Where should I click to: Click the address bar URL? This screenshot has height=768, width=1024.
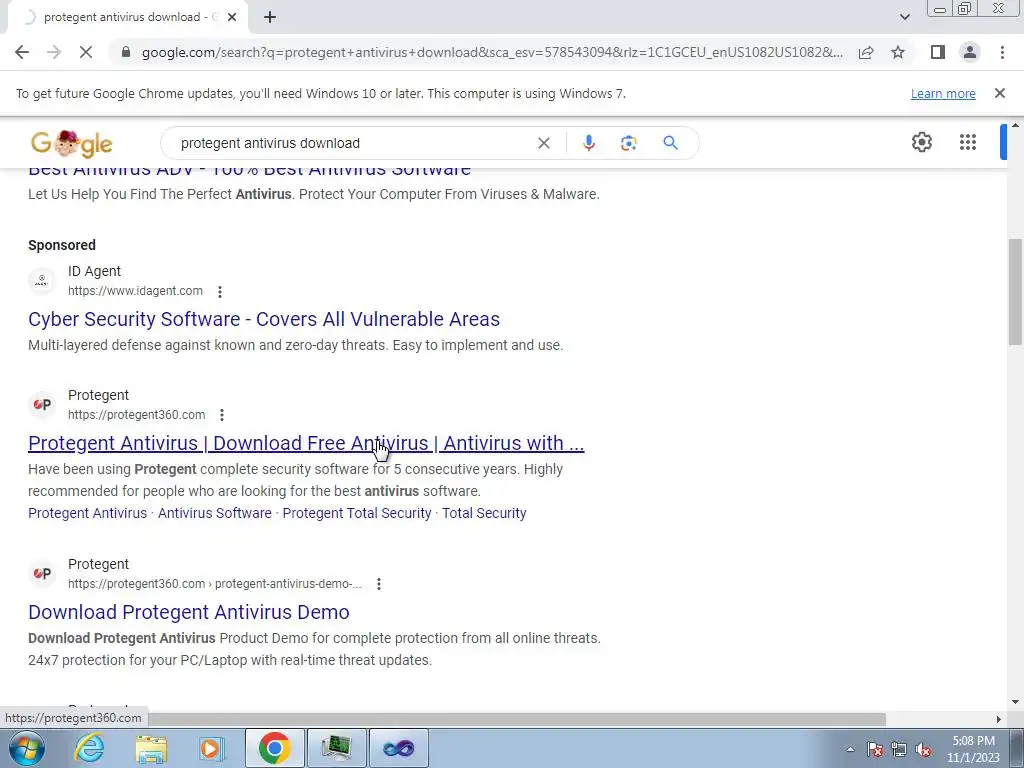click(491, 52)
